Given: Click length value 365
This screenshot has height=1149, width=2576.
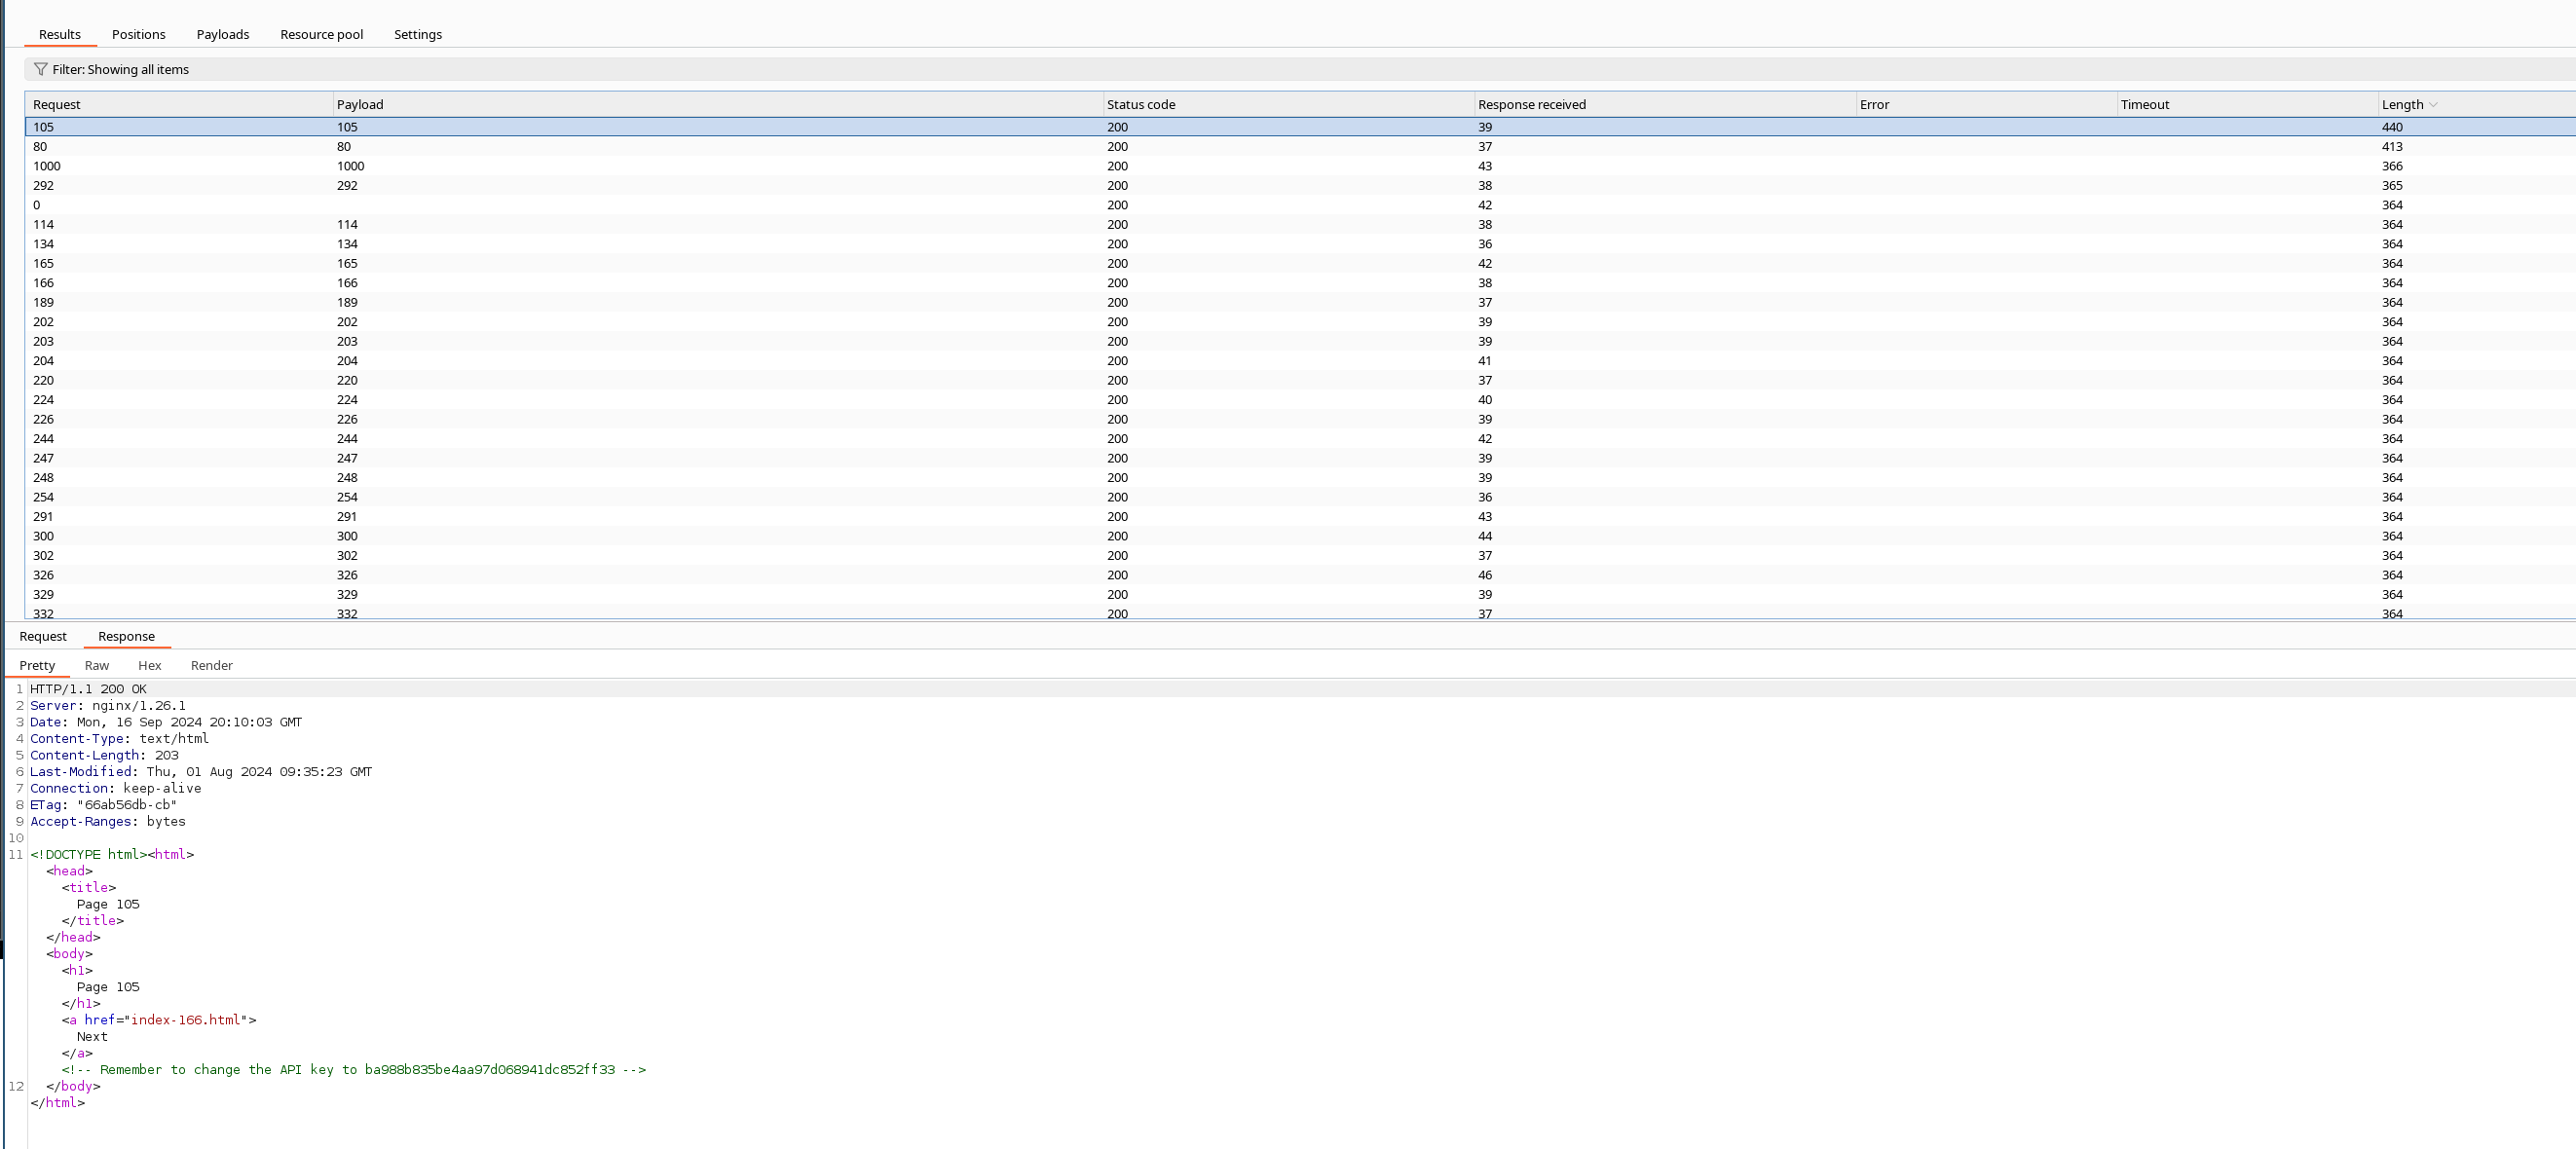Looking at the screenshot, I should [x=2392, y=185].
